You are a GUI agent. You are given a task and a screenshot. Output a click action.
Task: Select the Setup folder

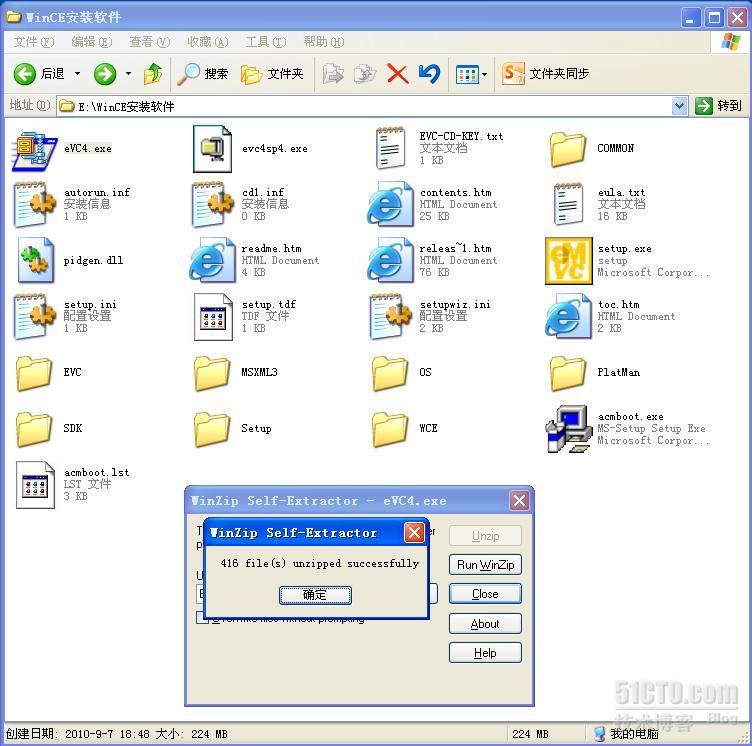212,429
